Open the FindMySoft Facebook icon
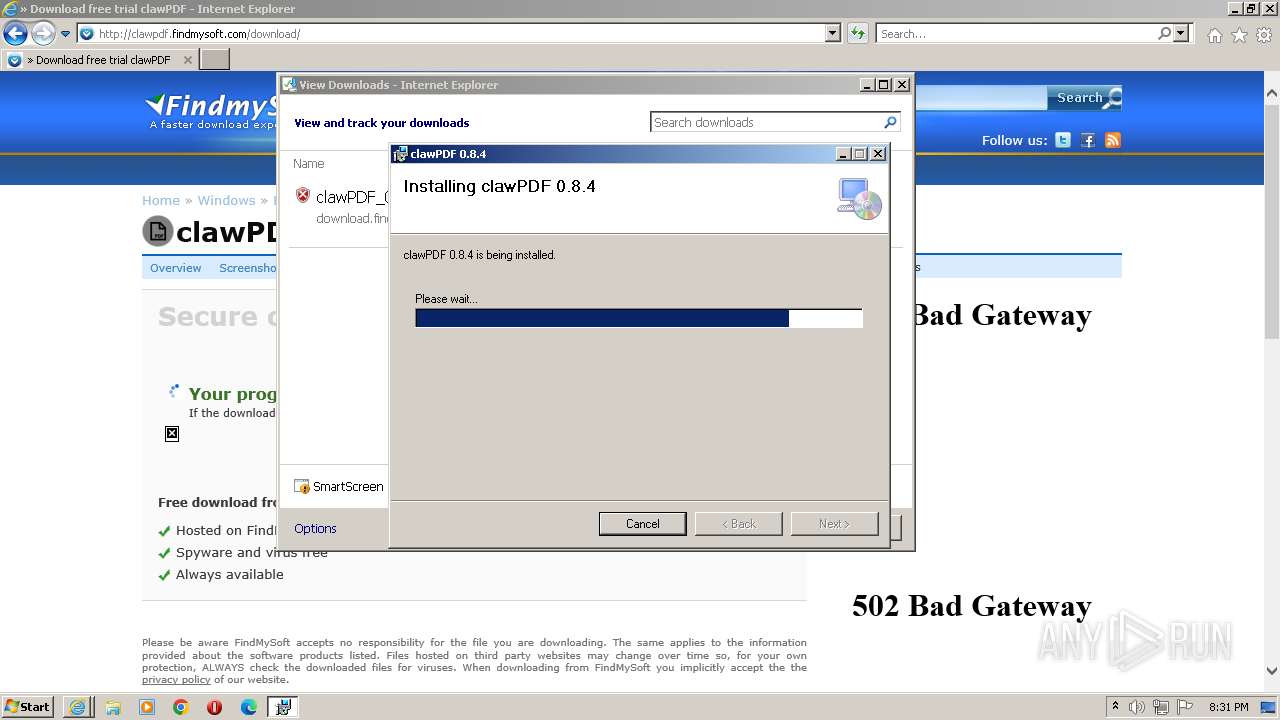 tap(1088, 140)
